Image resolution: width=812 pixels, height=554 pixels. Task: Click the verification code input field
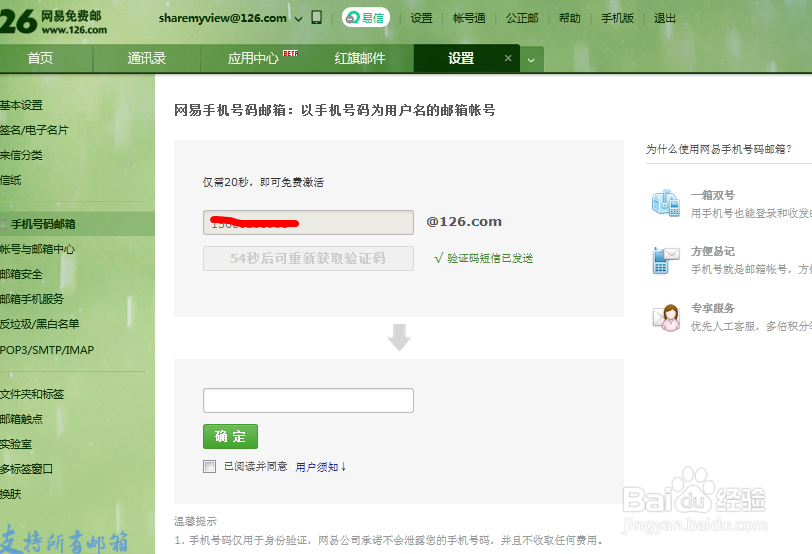click(x=308, y=400)
